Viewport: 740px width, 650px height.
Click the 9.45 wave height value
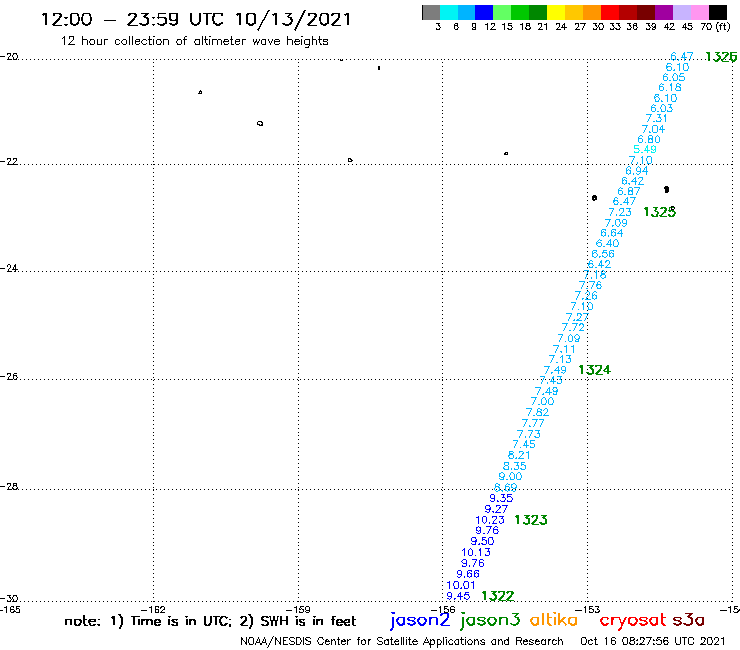pyautogui.click(x=458, y=596)
